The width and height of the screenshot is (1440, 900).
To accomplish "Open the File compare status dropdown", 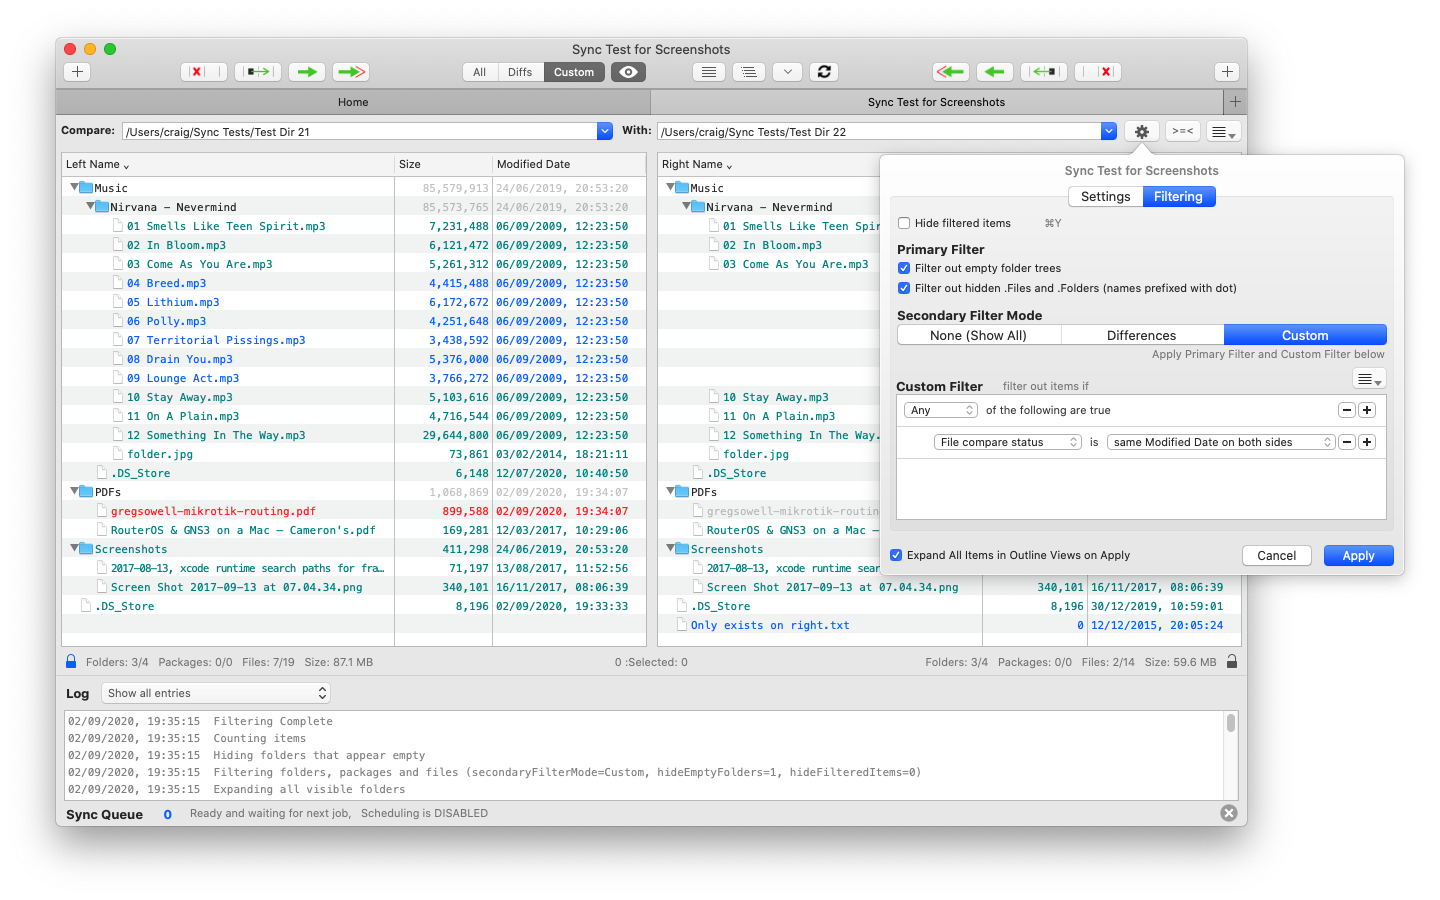I will point(1008,442).
